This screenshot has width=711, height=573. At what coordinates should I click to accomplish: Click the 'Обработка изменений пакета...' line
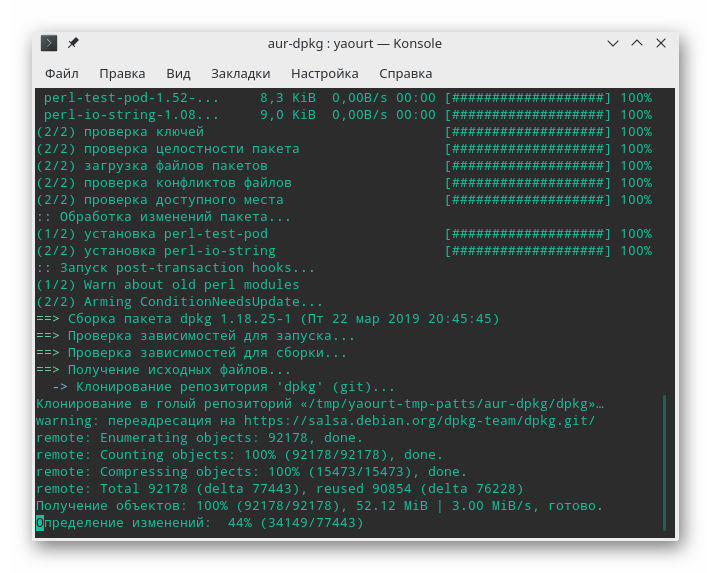[163, 217]
